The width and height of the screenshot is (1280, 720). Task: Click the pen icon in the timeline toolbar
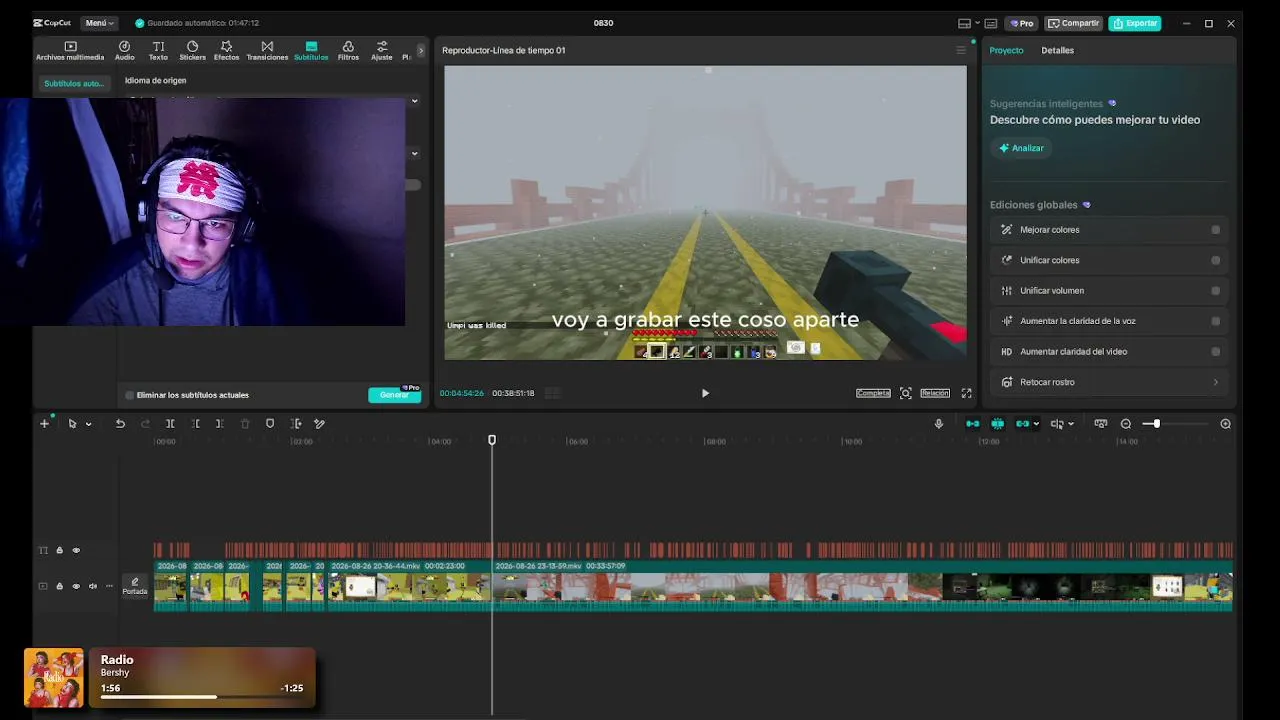(x=320, y=424)
